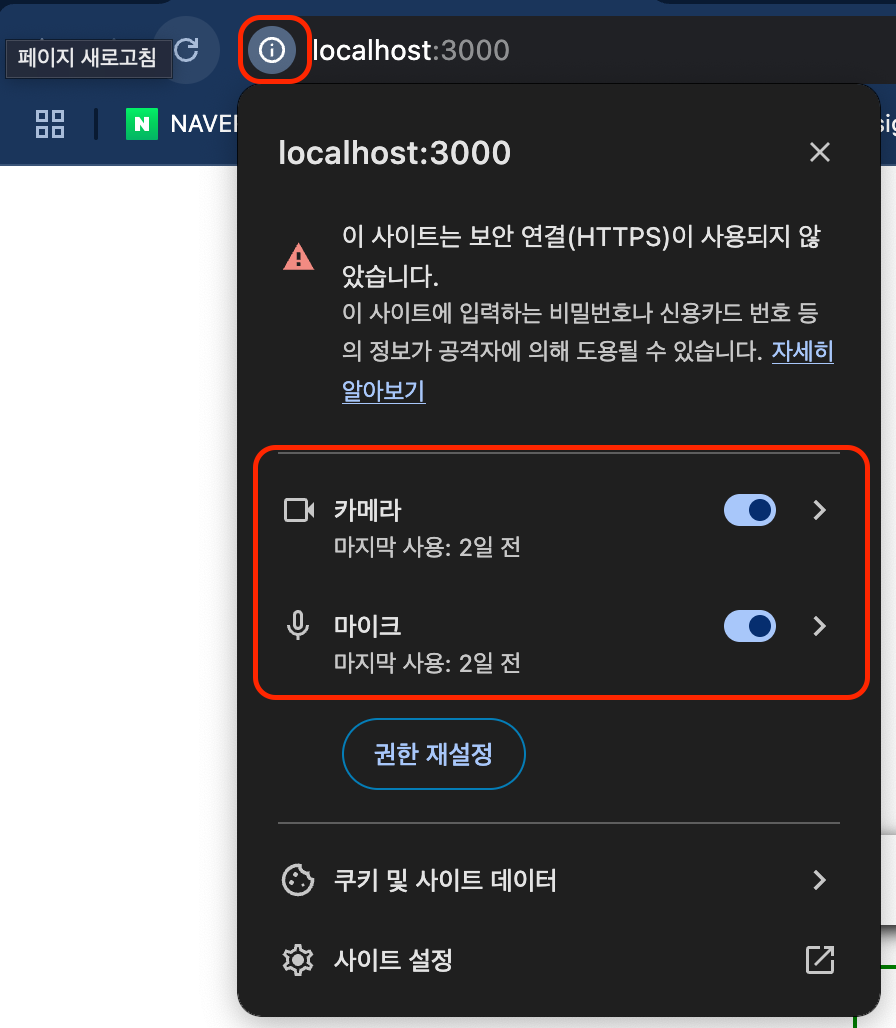This screenshot has width=896, height=1028.
Task: Click the localhost:3000 address bar text
Action: pos(411,50)
